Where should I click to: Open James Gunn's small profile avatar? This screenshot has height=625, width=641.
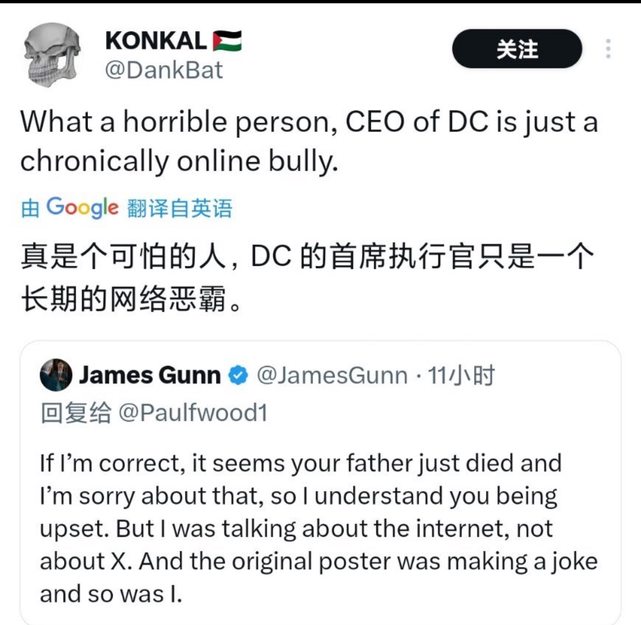point(55,376)
